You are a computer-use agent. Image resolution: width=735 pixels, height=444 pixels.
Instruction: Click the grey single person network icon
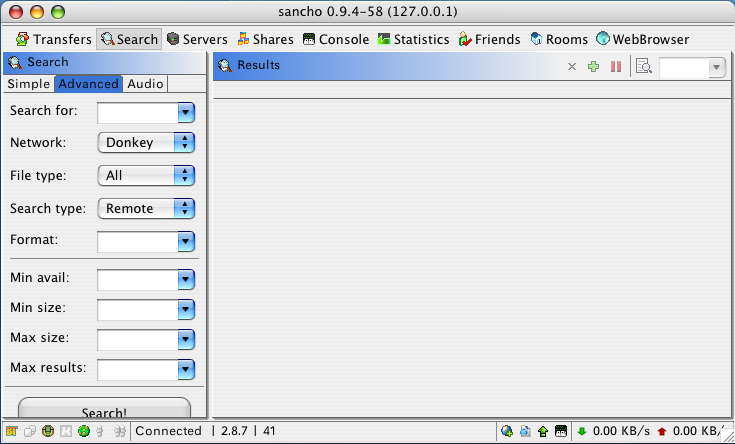(99, 431)
